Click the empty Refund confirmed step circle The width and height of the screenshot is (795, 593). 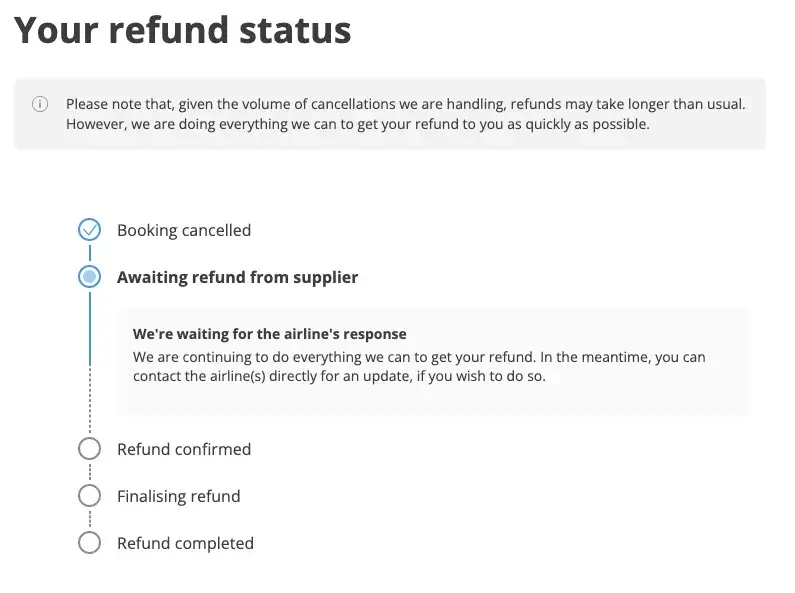[x=90, y=449]
